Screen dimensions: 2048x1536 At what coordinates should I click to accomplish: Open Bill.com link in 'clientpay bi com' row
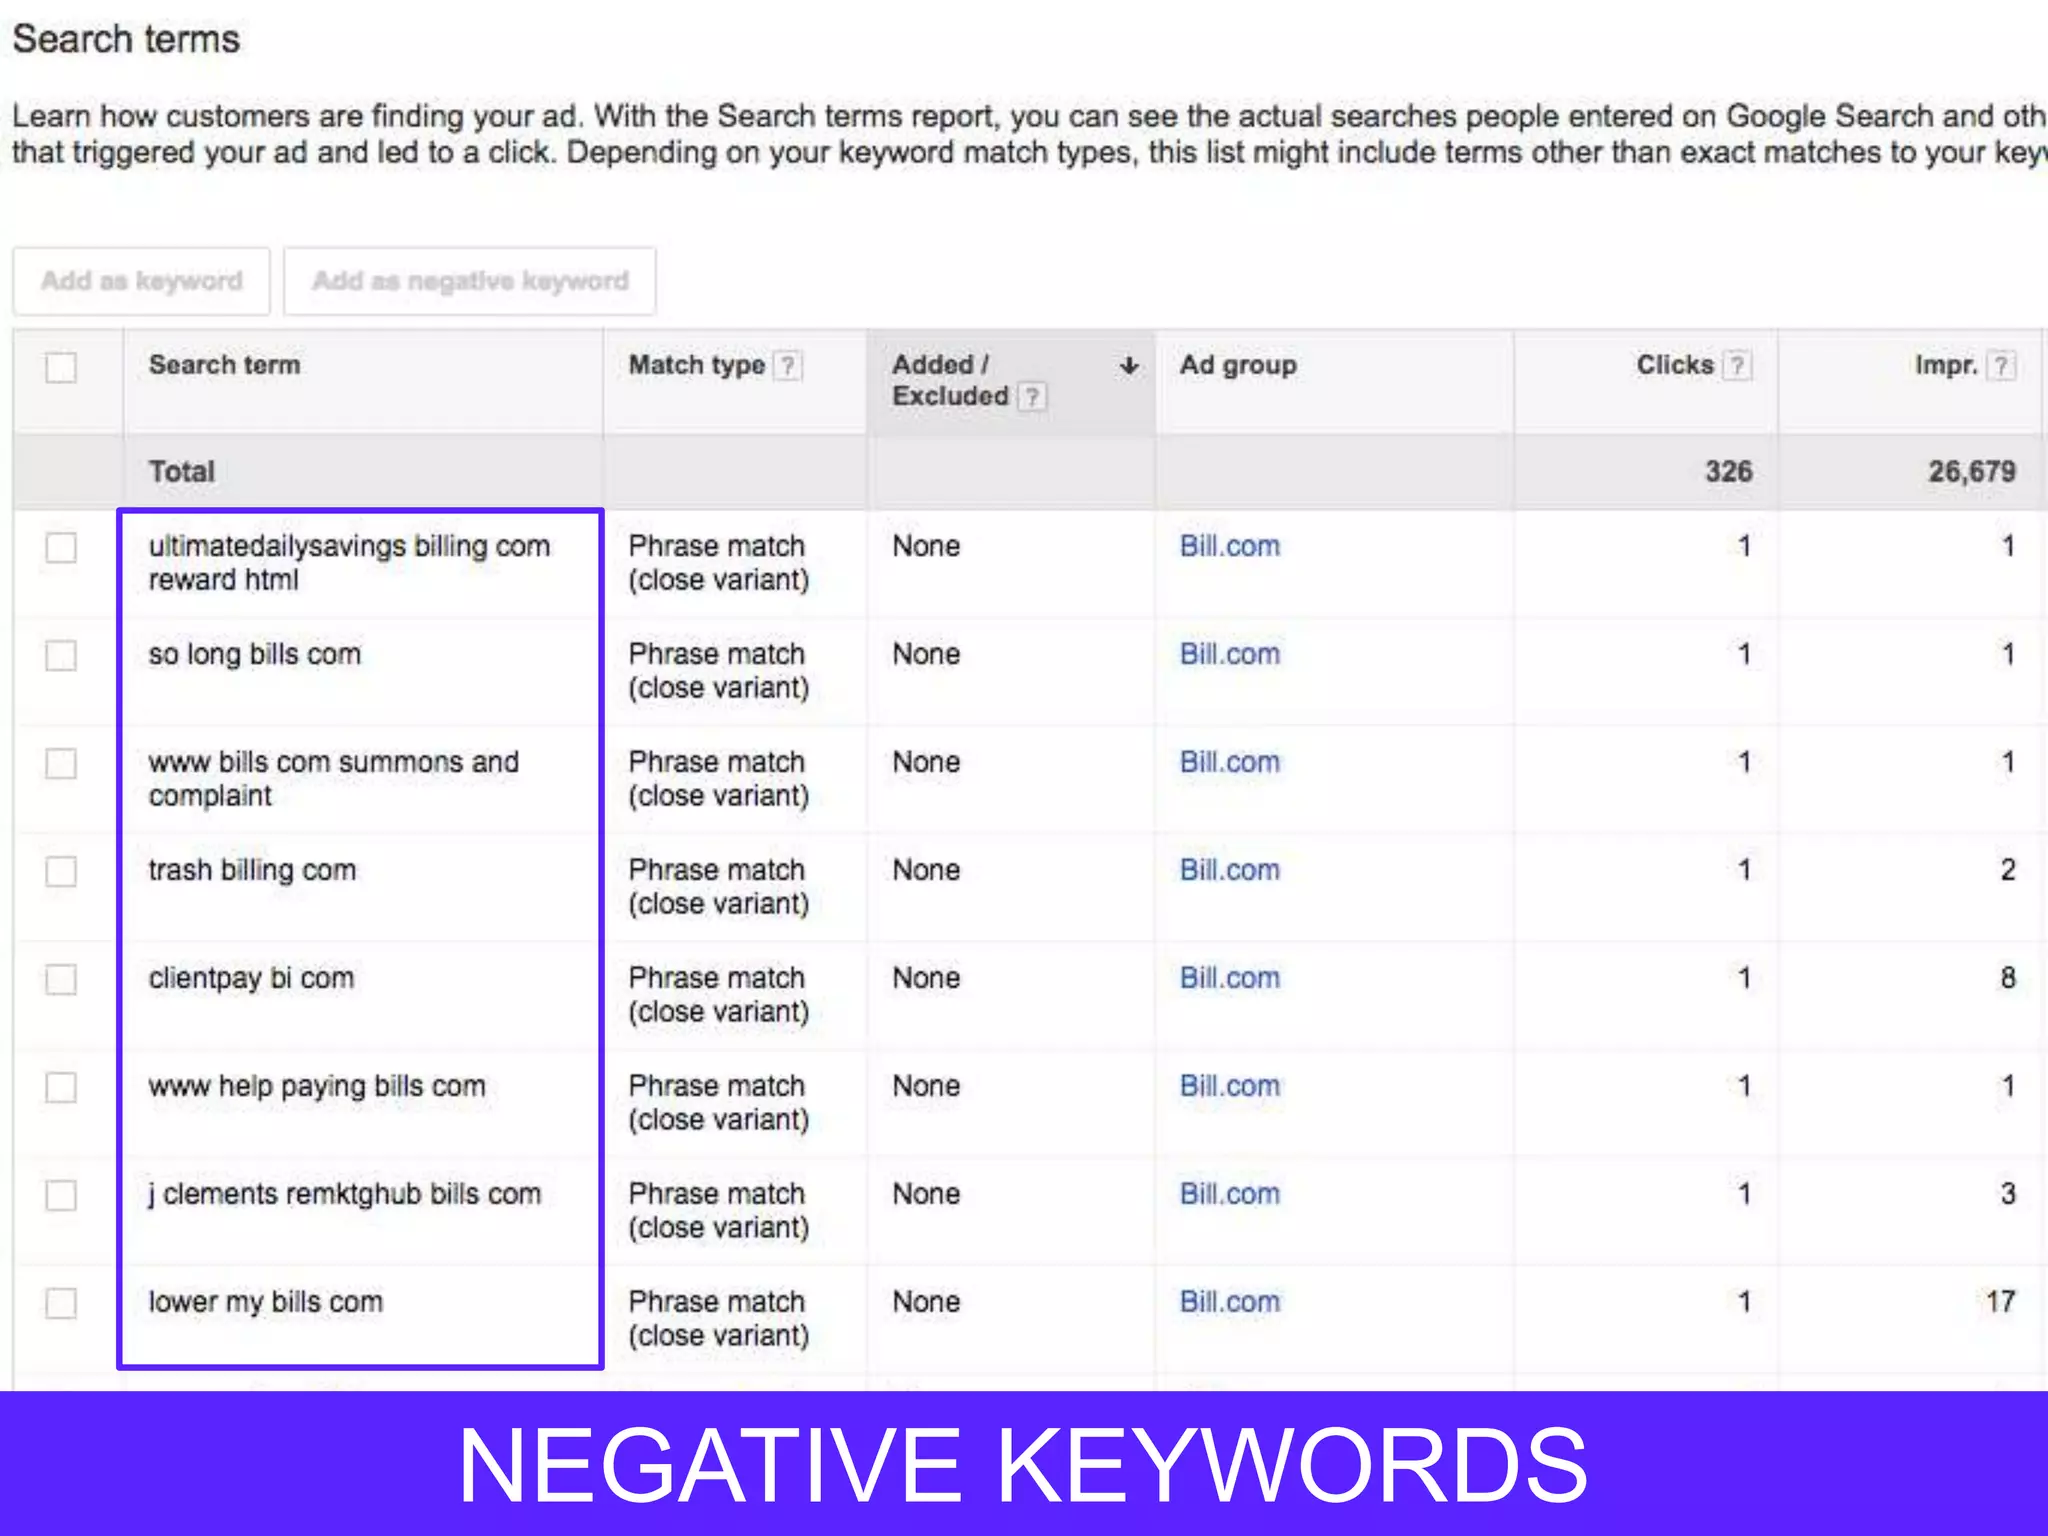[1230, 978]
